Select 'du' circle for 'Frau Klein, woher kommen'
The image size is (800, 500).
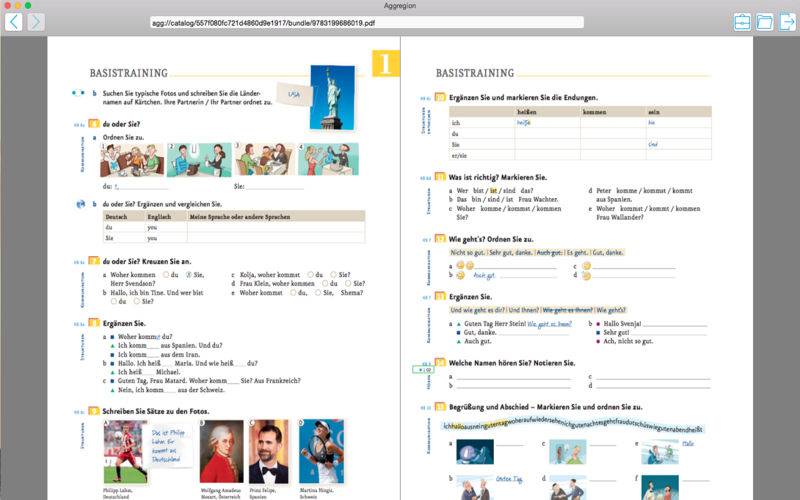click(x=325, y=284)
